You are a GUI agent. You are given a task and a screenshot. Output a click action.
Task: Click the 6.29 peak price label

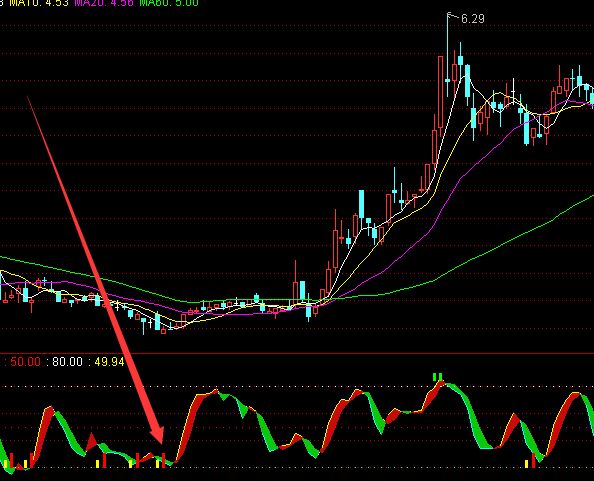(472, 19)
